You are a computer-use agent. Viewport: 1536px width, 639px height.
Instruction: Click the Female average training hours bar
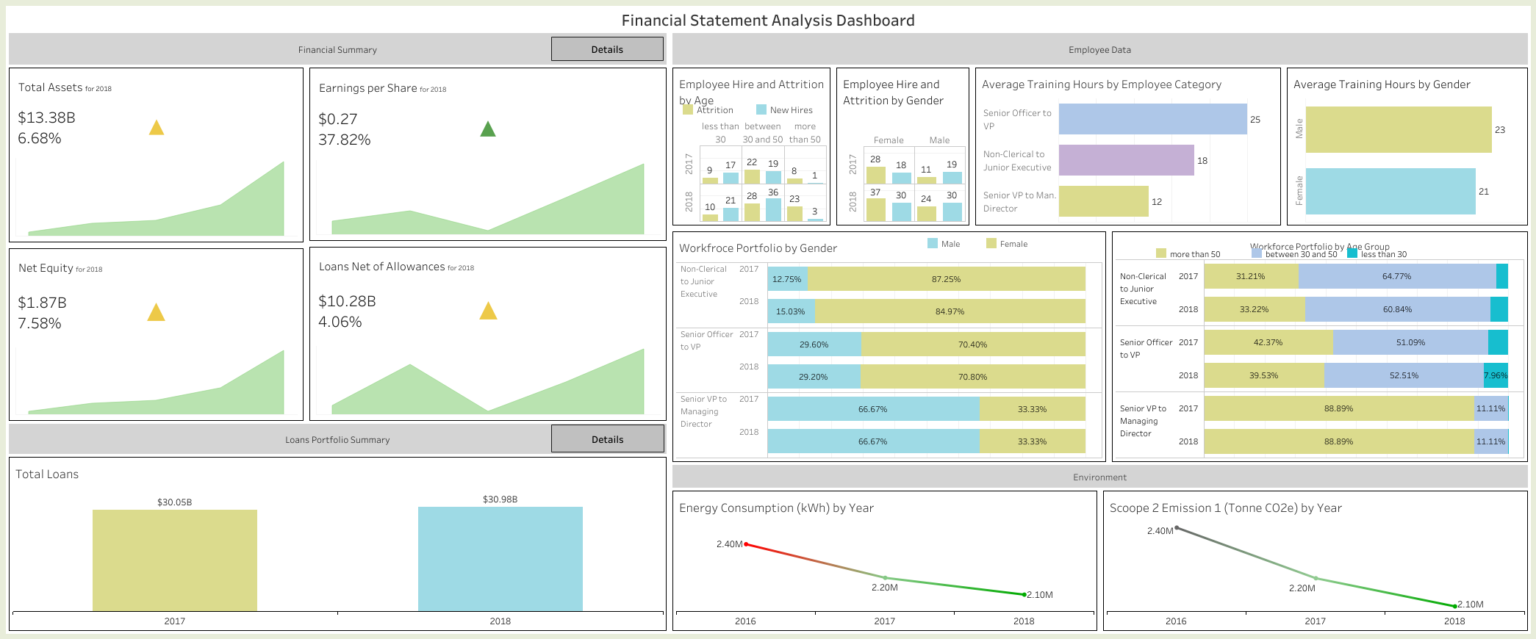[x=1391, y=191]
